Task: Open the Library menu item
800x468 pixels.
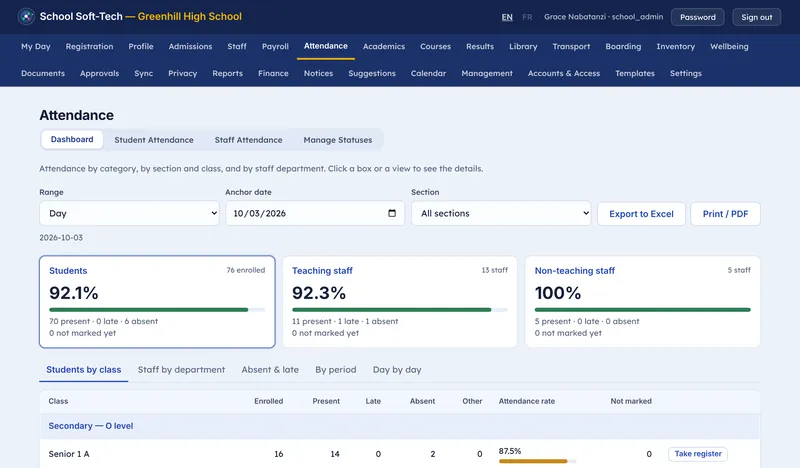Action: pos(523,46)
